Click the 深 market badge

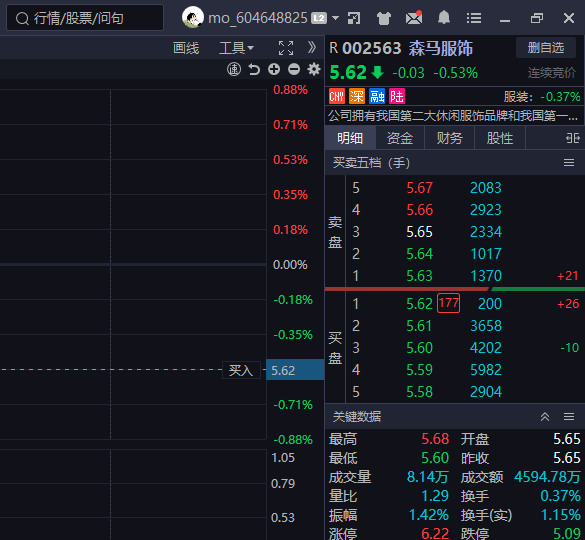click(357, 96)
